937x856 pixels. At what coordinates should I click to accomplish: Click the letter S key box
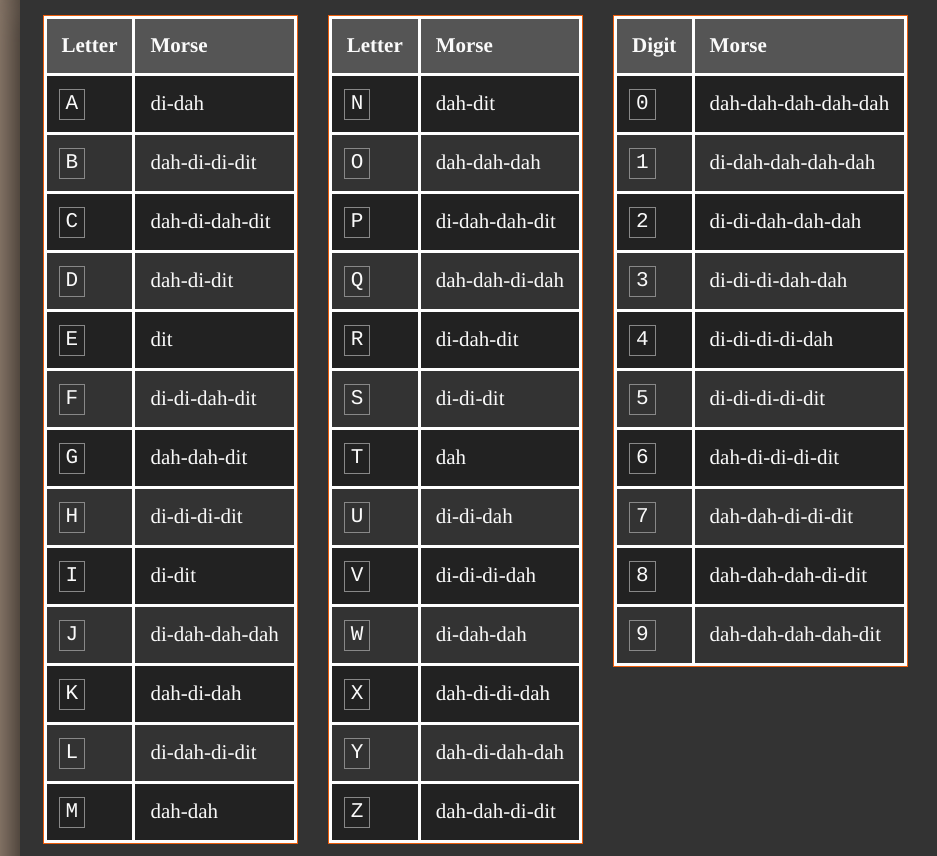(x=357, y=399)
